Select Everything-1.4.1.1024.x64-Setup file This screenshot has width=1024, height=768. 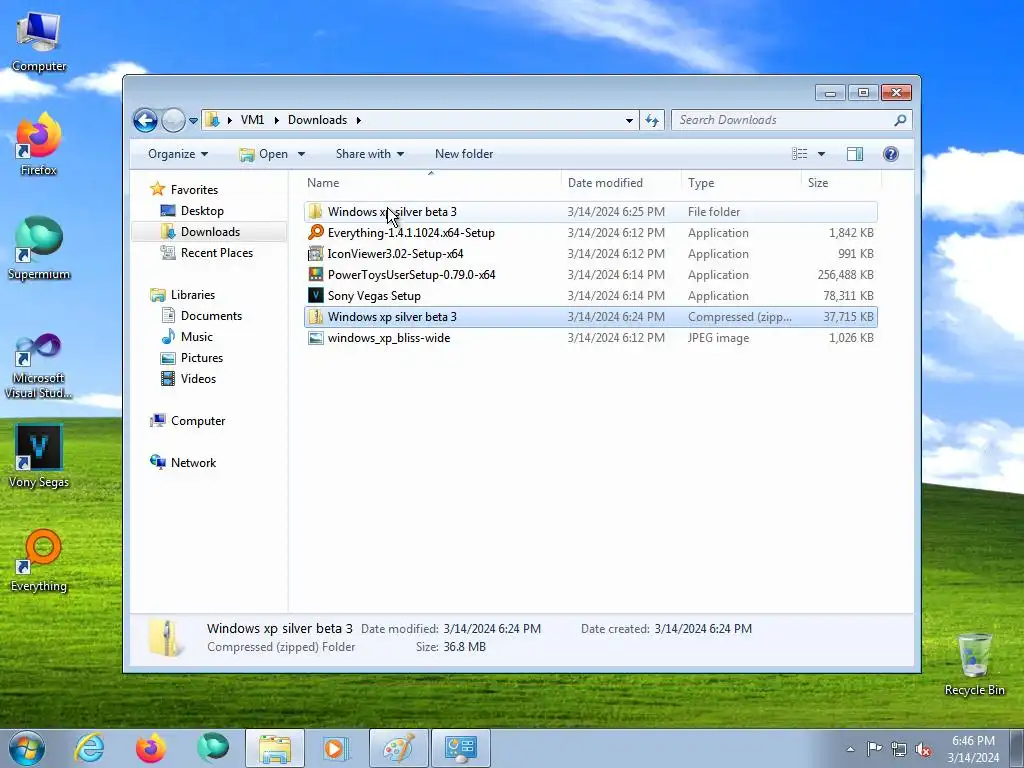590,232
